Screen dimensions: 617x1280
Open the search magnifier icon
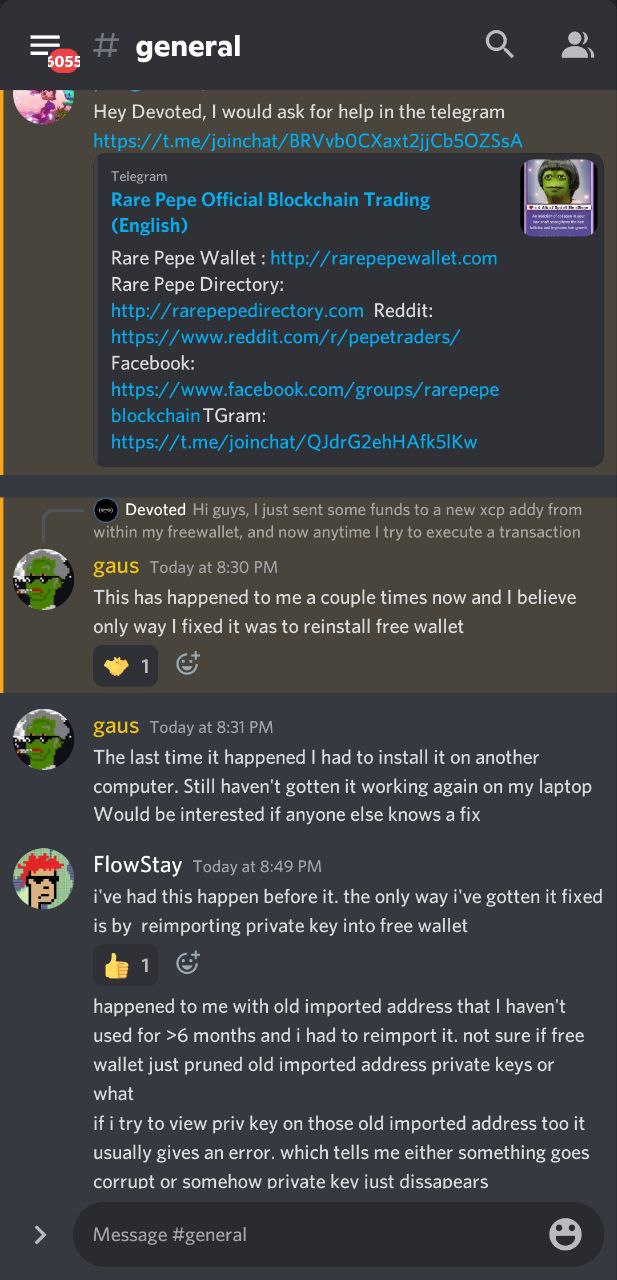(x=499, y=44)
